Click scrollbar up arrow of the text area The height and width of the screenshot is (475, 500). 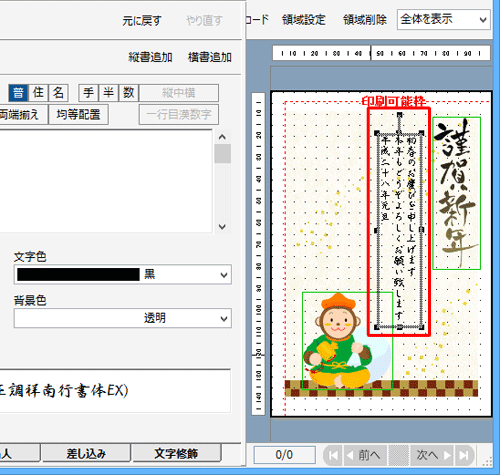[222, 137]
